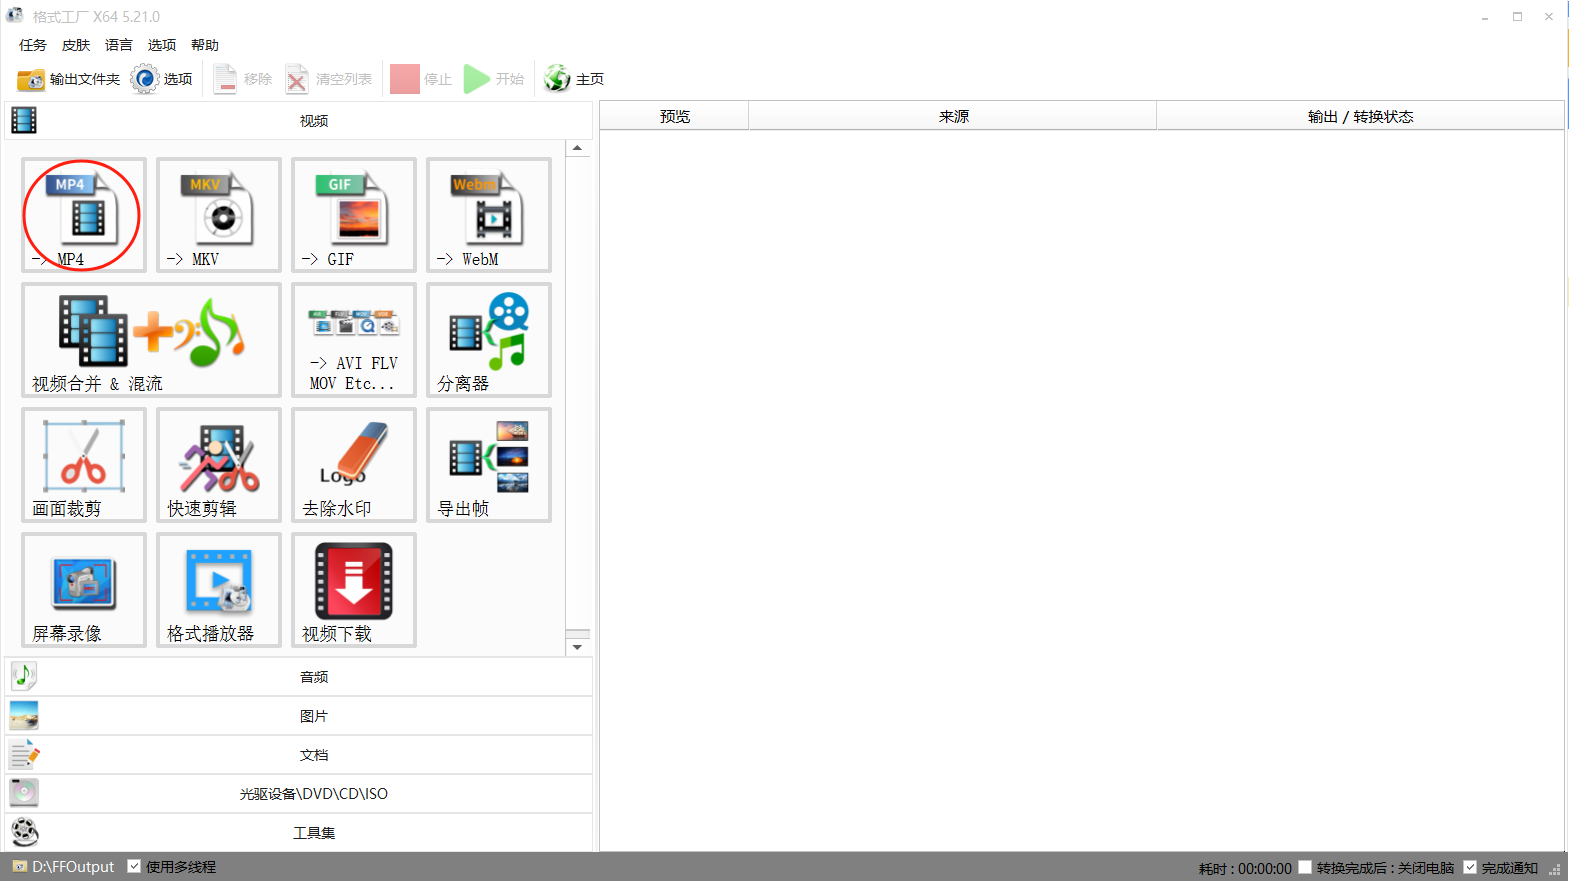Image resolution: width=1569 pixels, height=881 pixels.
Task: Click 输出 / 转换状态 column header
Action: pyautogui.click(x=1360, y=116)
